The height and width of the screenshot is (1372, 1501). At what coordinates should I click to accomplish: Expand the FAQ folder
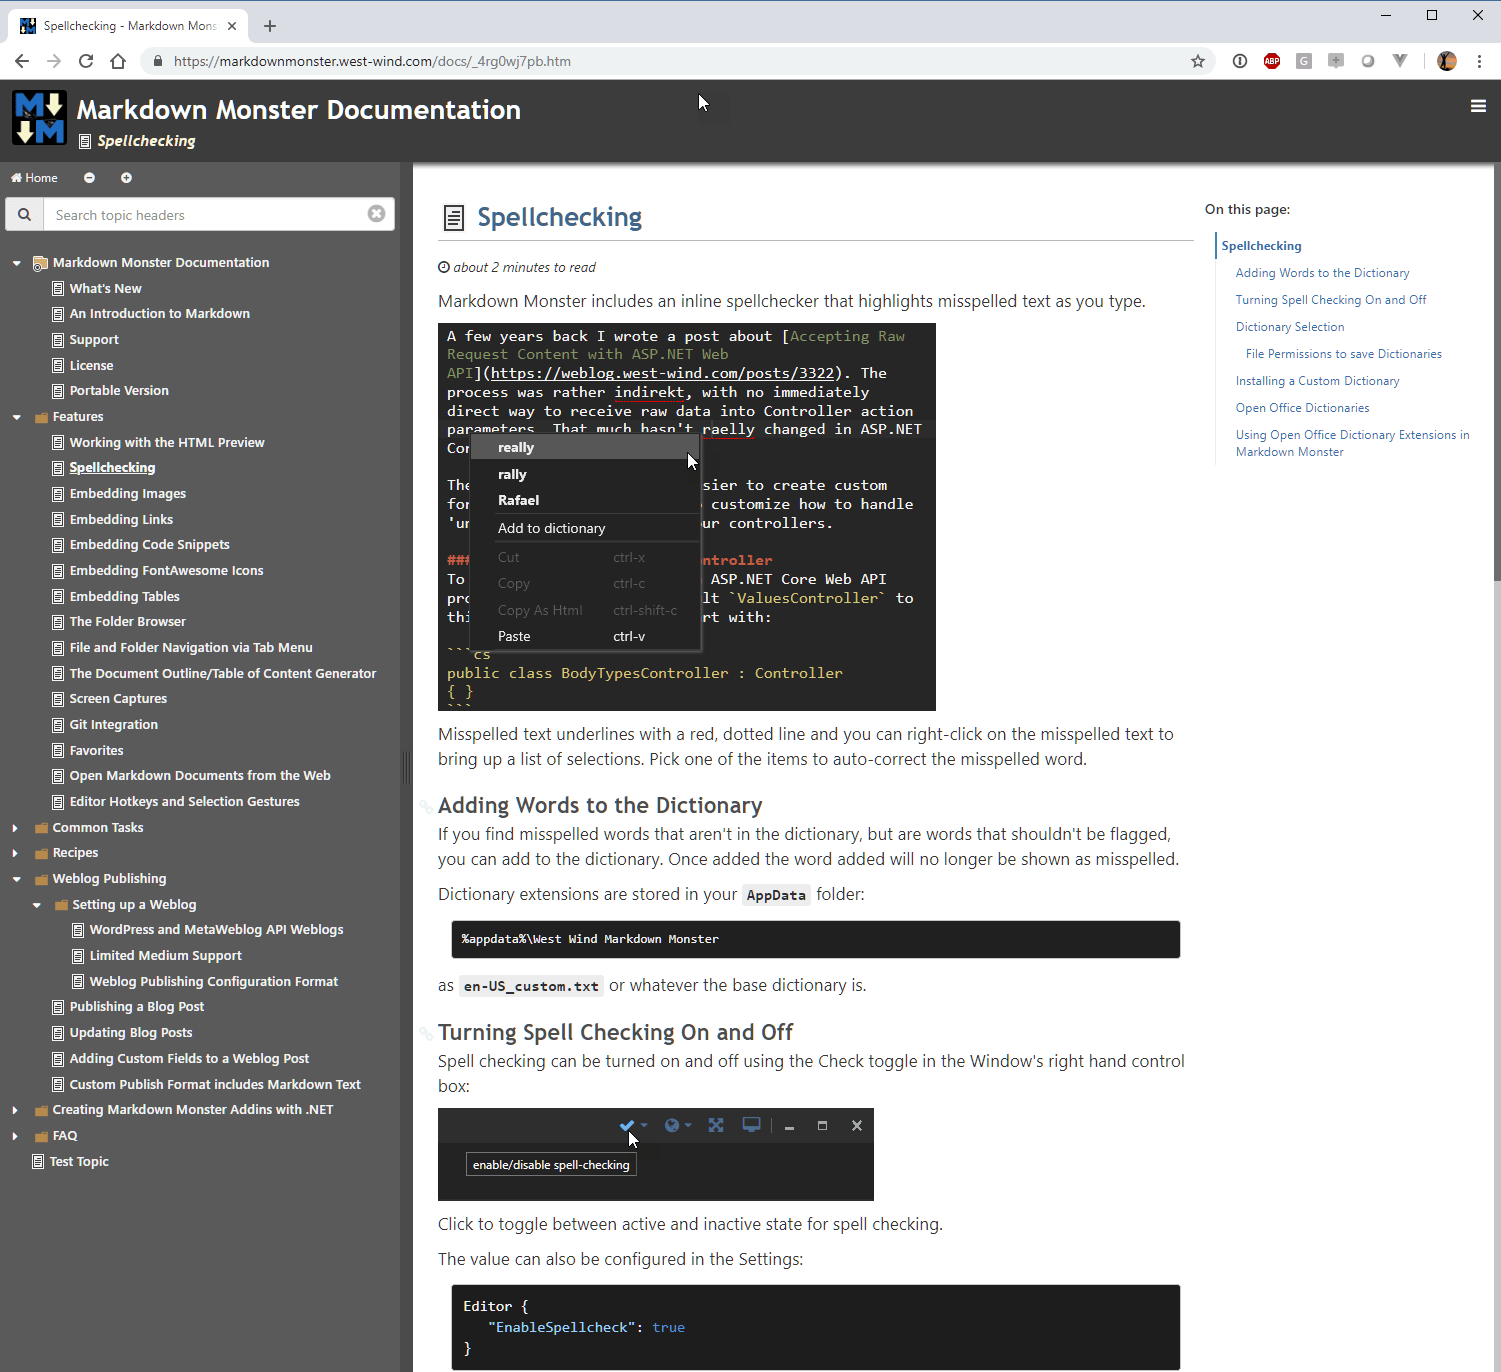tap(15, 1136)
